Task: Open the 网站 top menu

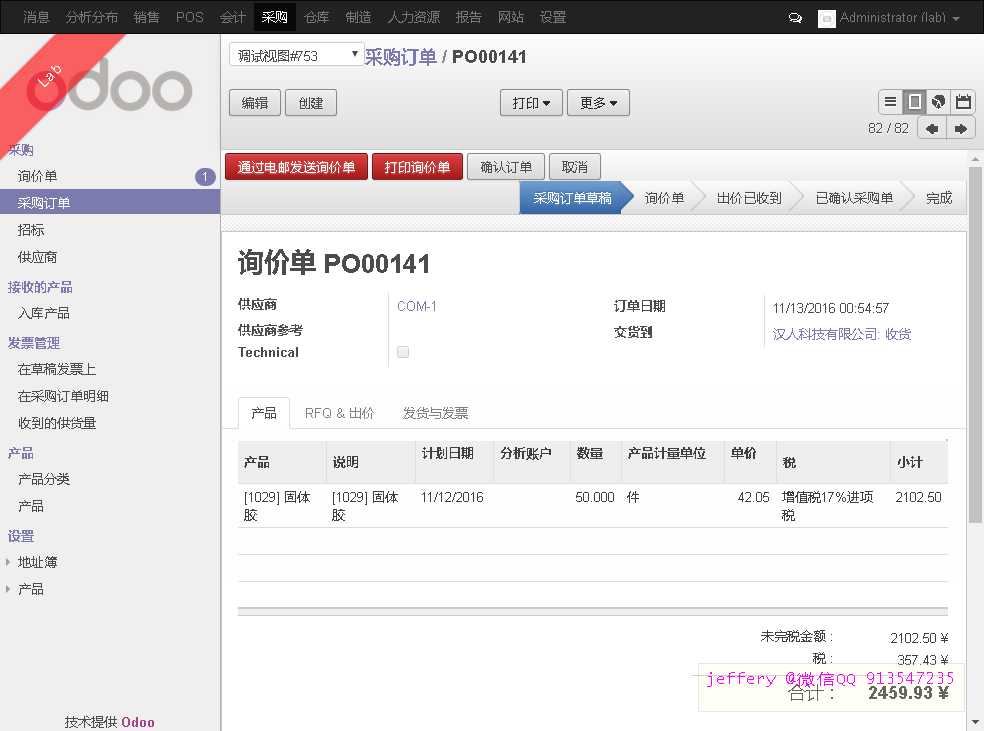Action: point(510,17)
